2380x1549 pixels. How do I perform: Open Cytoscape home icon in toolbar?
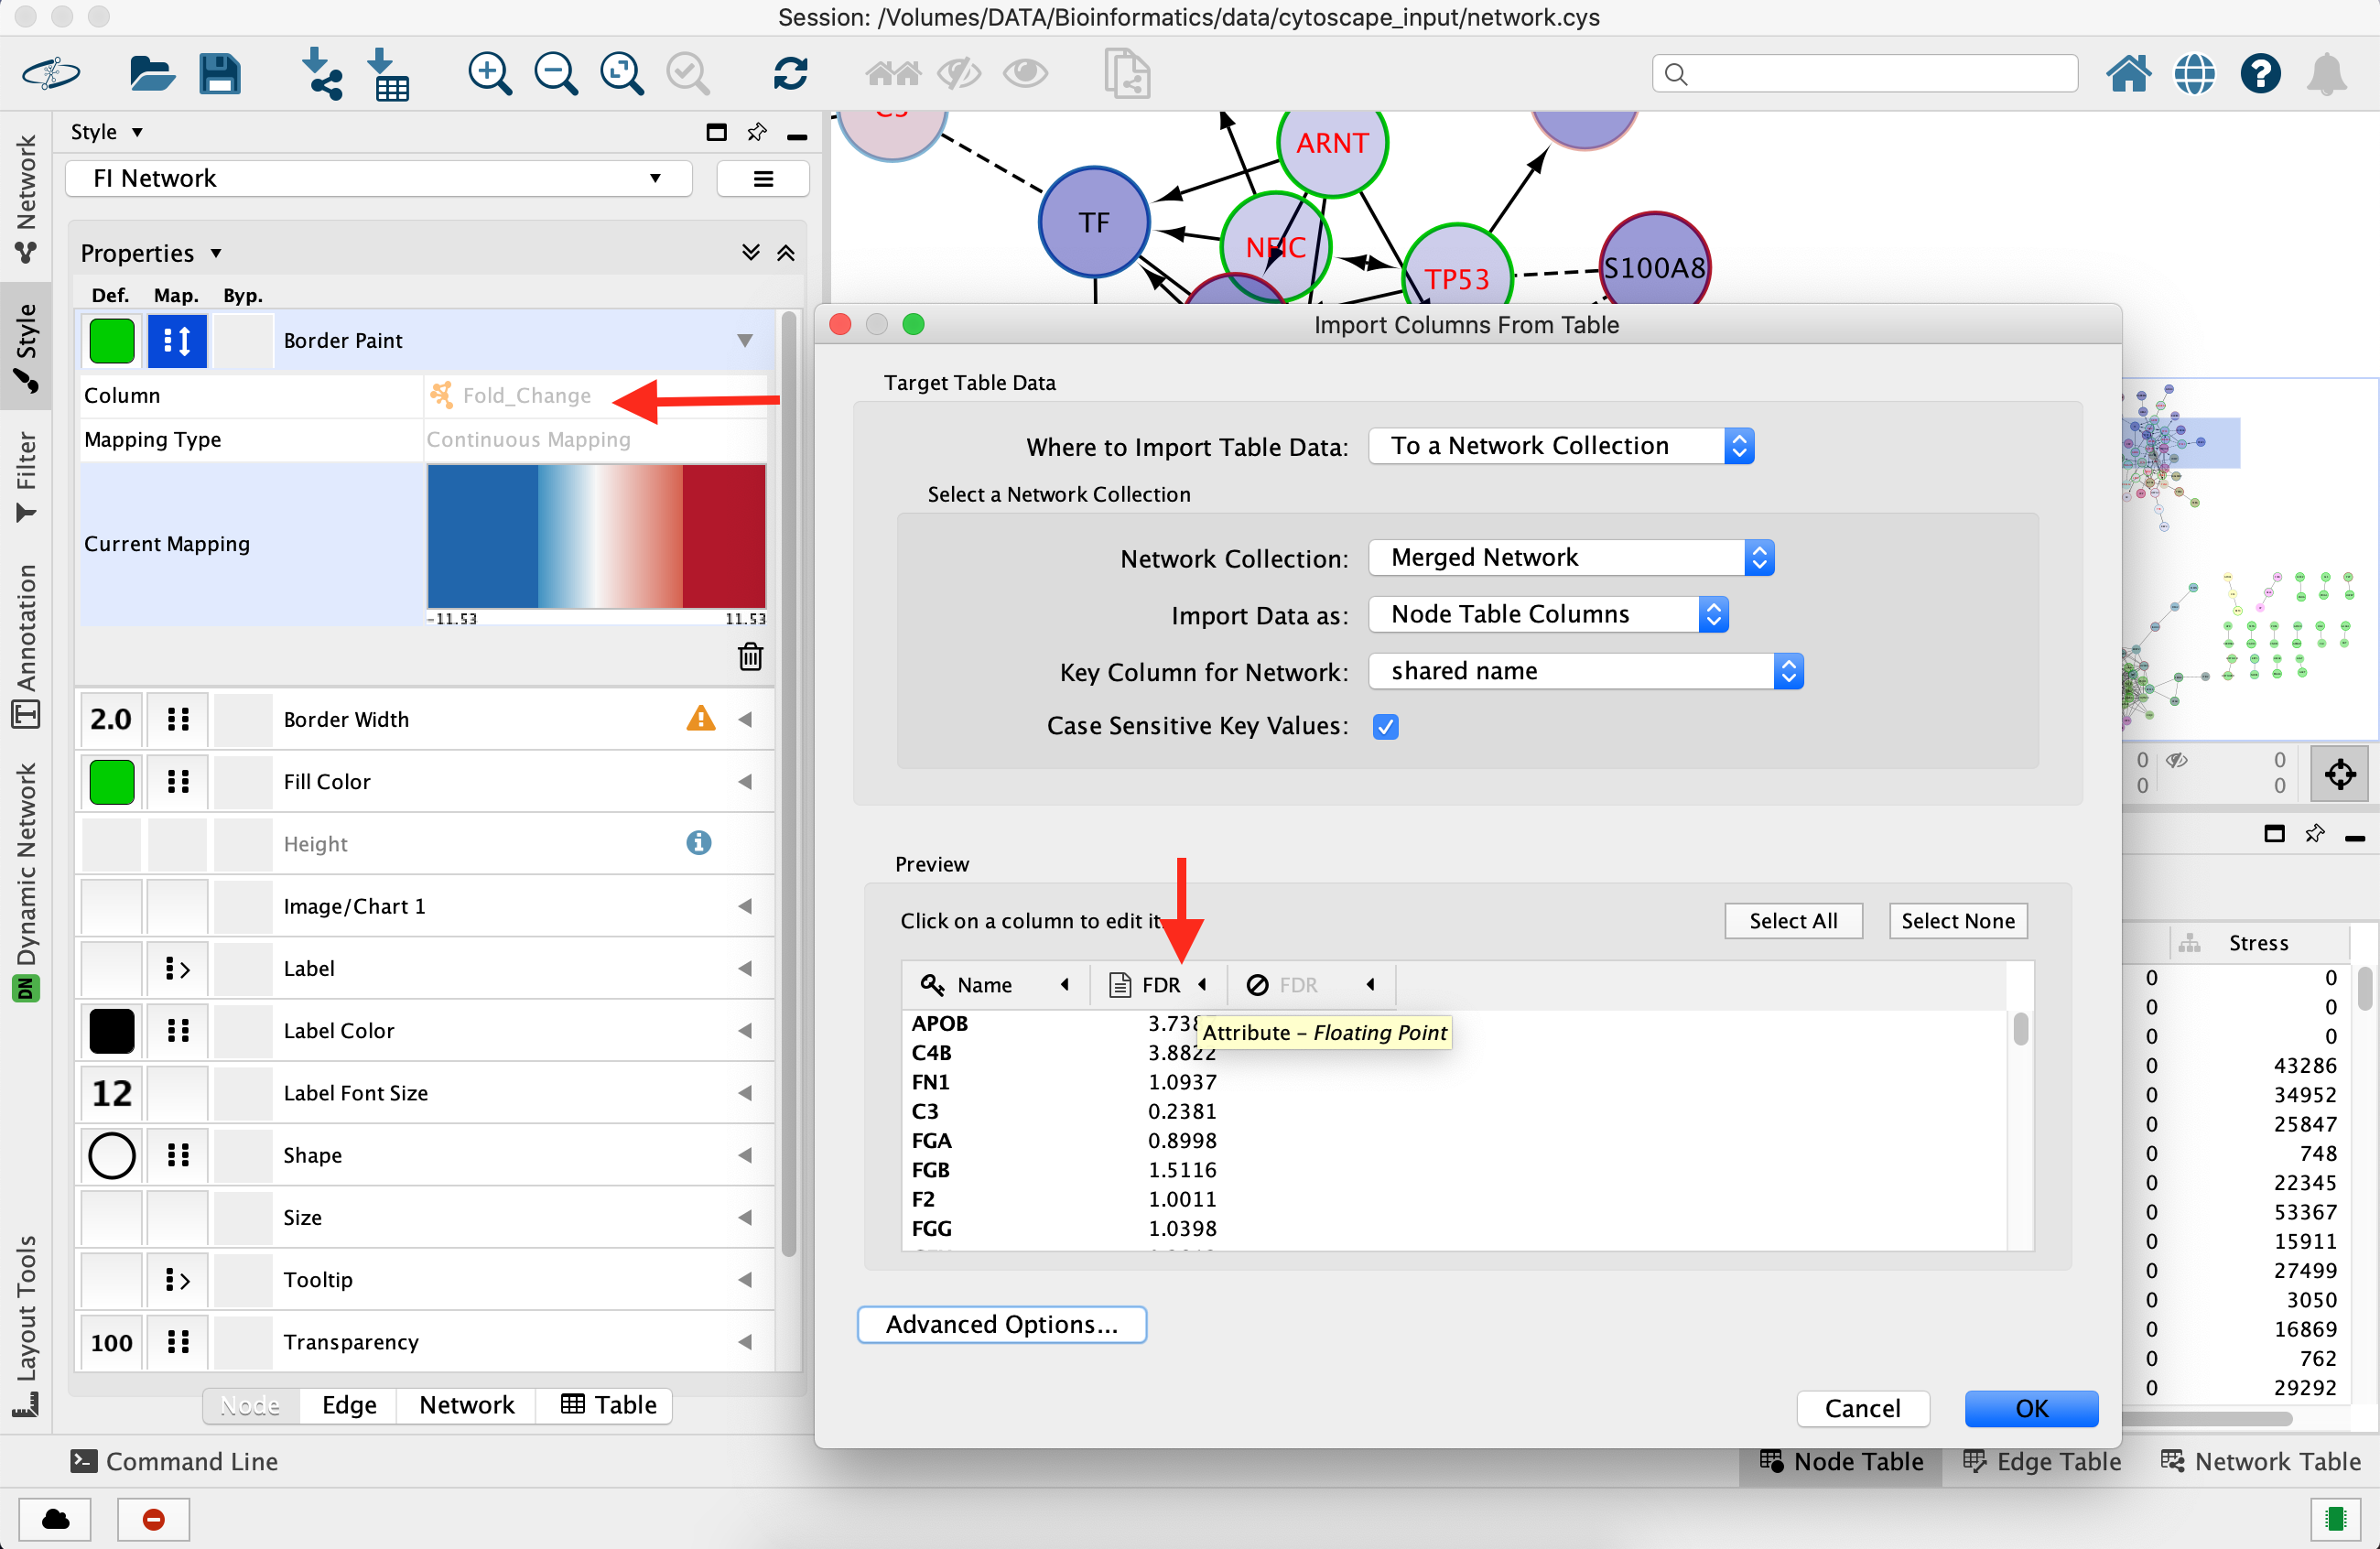tap(2128, 73)
